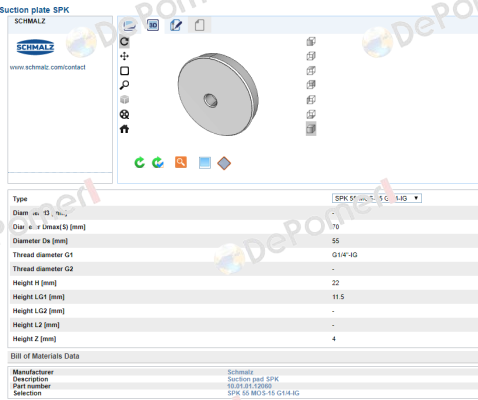Screen dimensions: 478x400
Task: Click the Diameter Ds [mm] label
Action: click(40, 241)
